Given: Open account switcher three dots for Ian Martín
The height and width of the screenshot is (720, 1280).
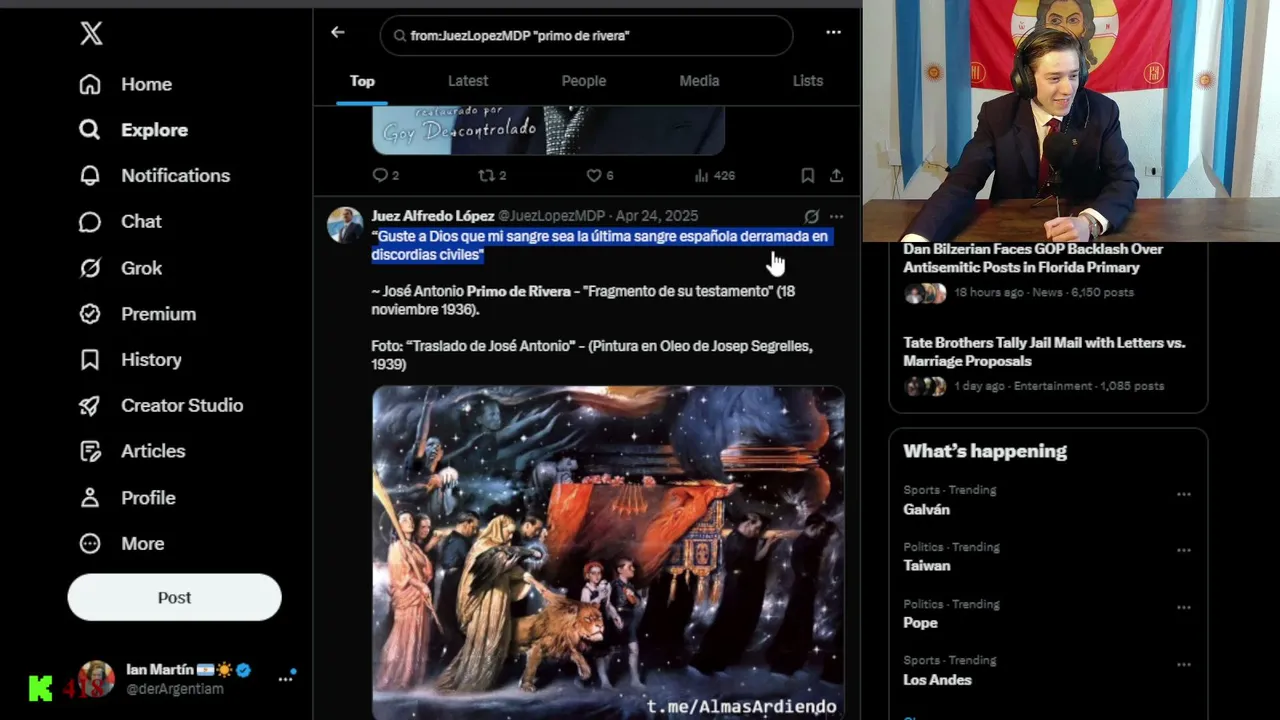Looking at the screenshot, I should [x=286, y=678].
